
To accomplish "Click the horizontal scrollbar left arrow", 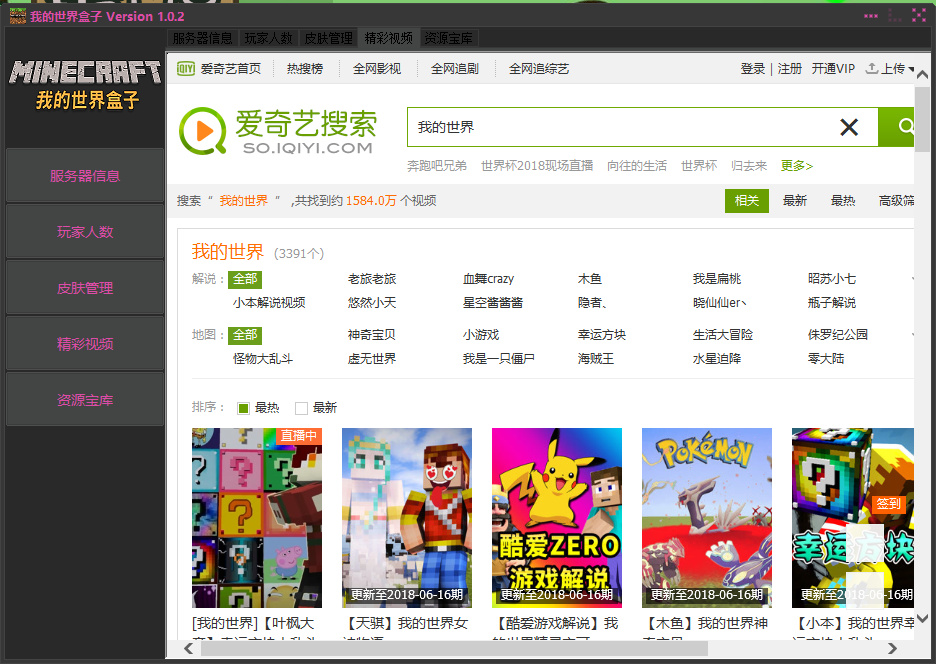I will (x=189, y=648).
